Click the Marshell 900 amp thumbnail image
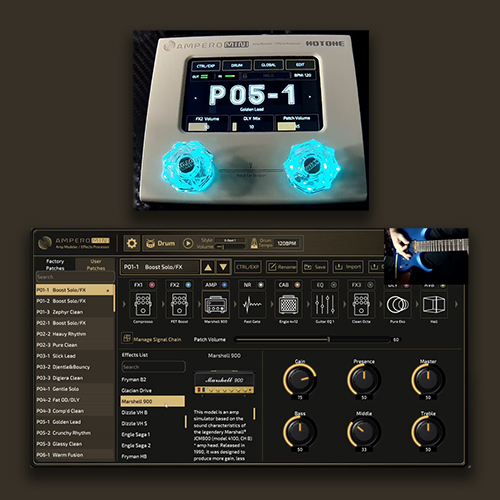The width and height of the screenshot is (500, 500). (224, 383)
